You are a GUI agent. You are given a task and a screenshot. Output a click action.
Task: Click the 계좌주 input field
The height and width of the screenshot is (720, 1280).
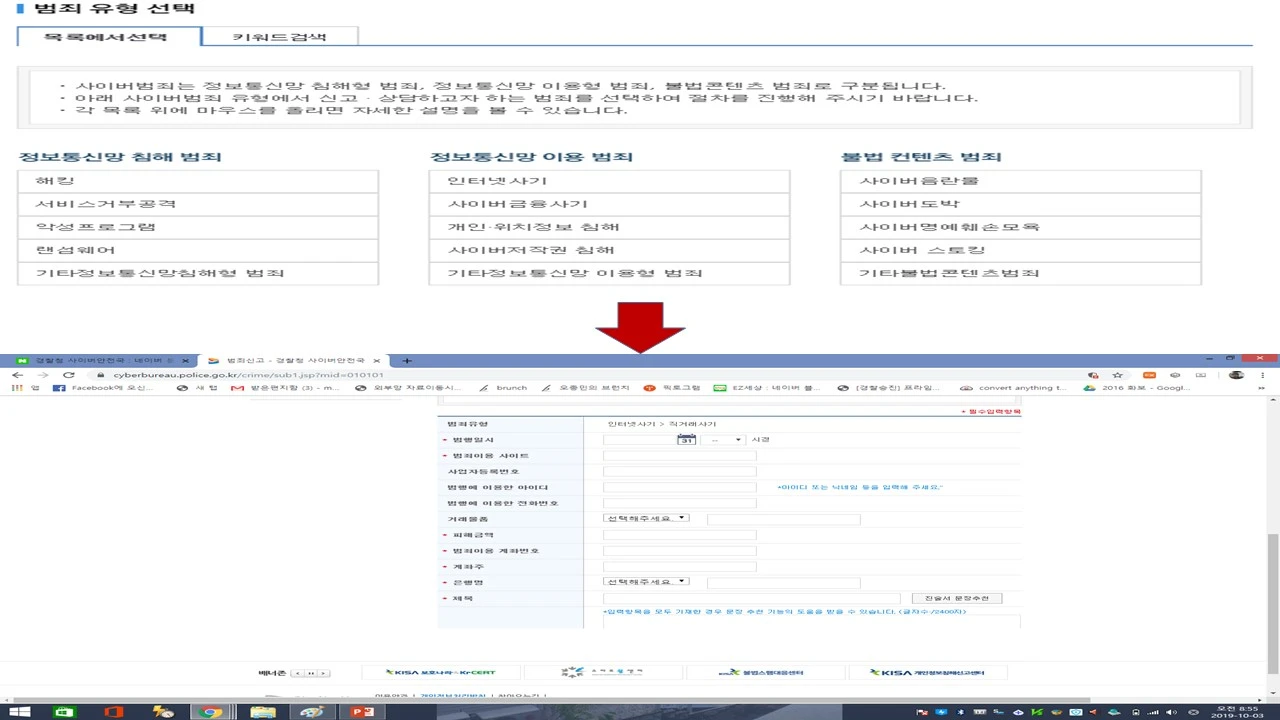[680, 567]
